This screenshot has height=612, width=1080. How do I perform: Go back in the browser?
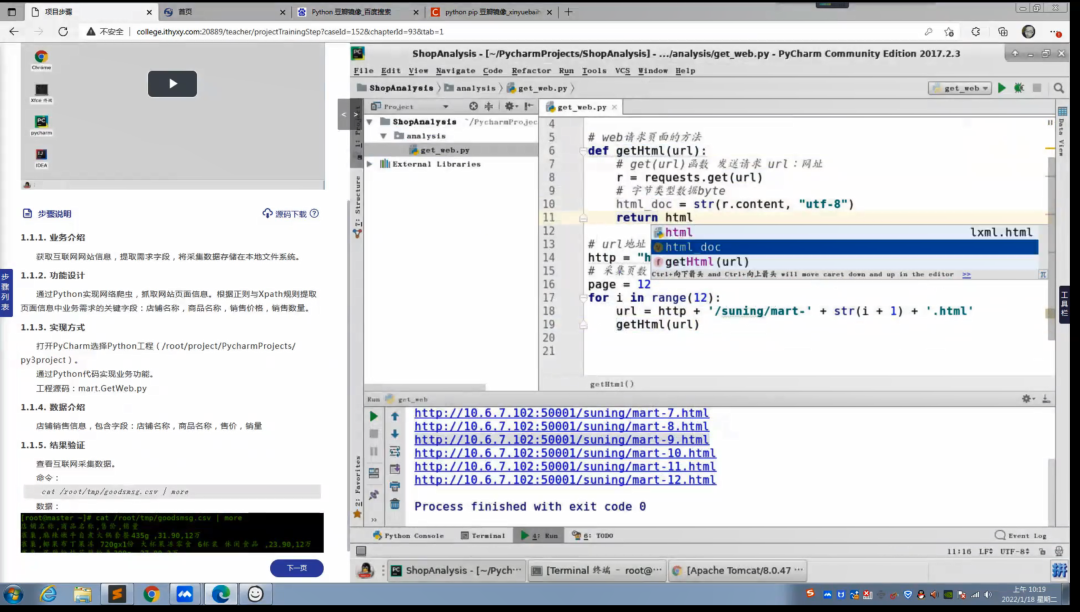pos(14,32)
